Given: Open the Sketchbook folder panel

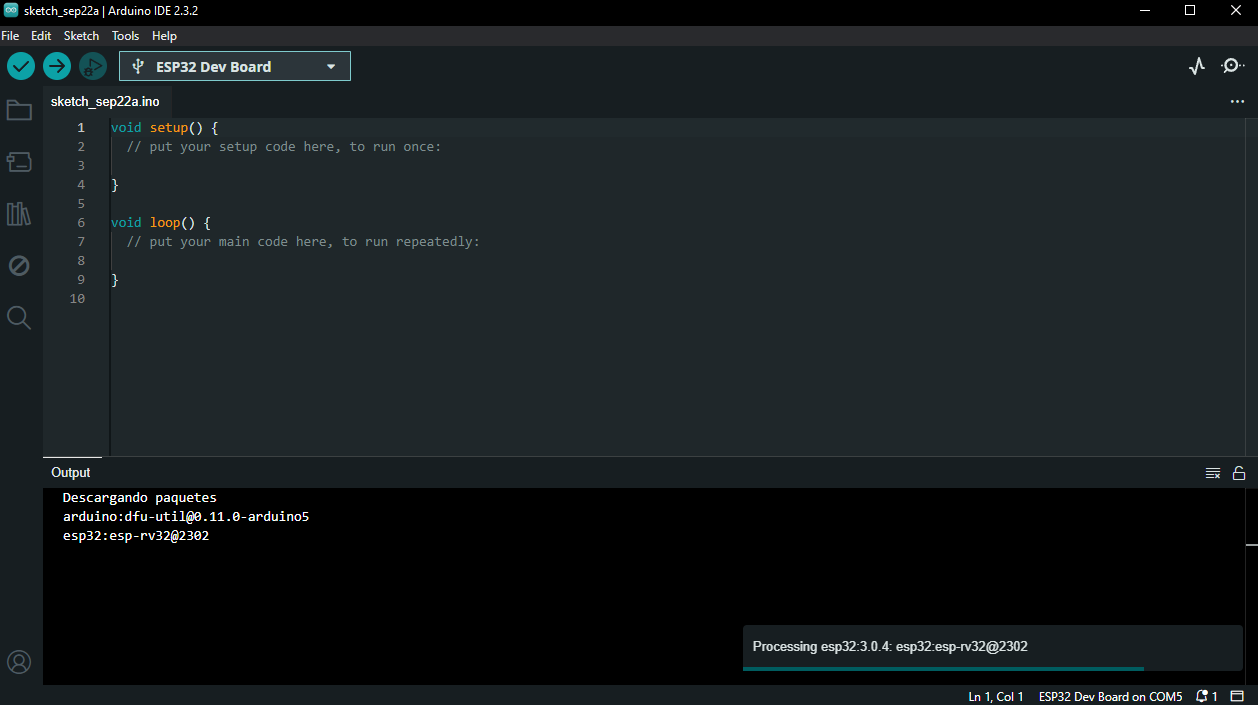Looking at the screenshot, I should (19, 110).
